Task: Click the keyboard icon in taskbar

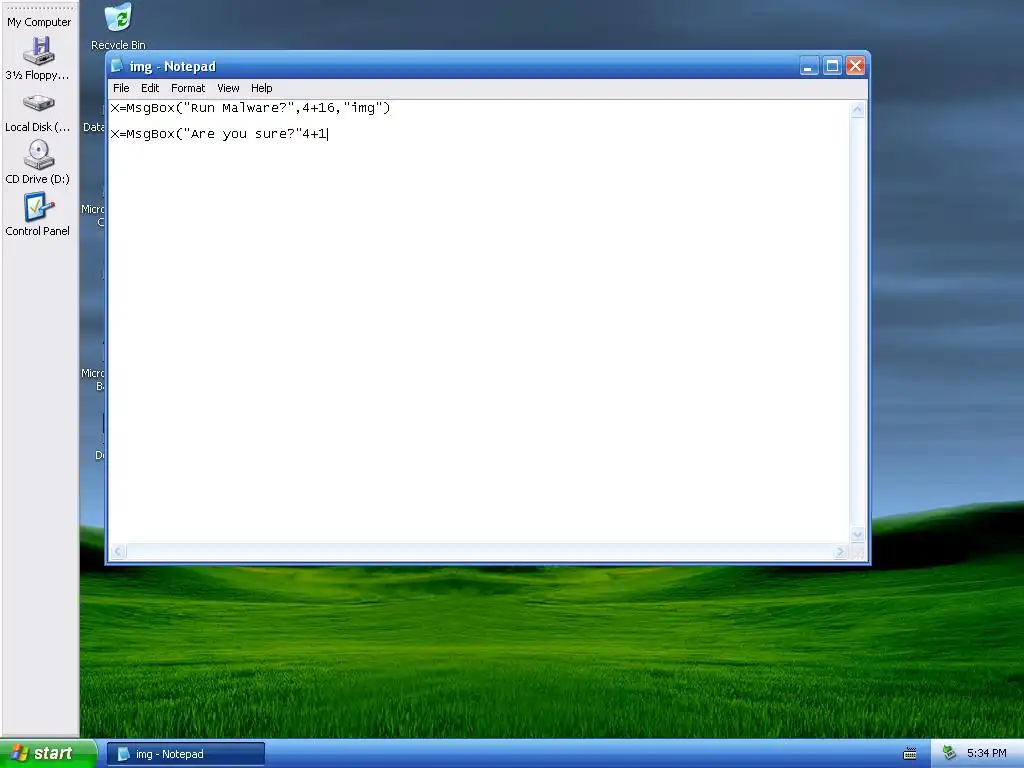Action: 910,754
